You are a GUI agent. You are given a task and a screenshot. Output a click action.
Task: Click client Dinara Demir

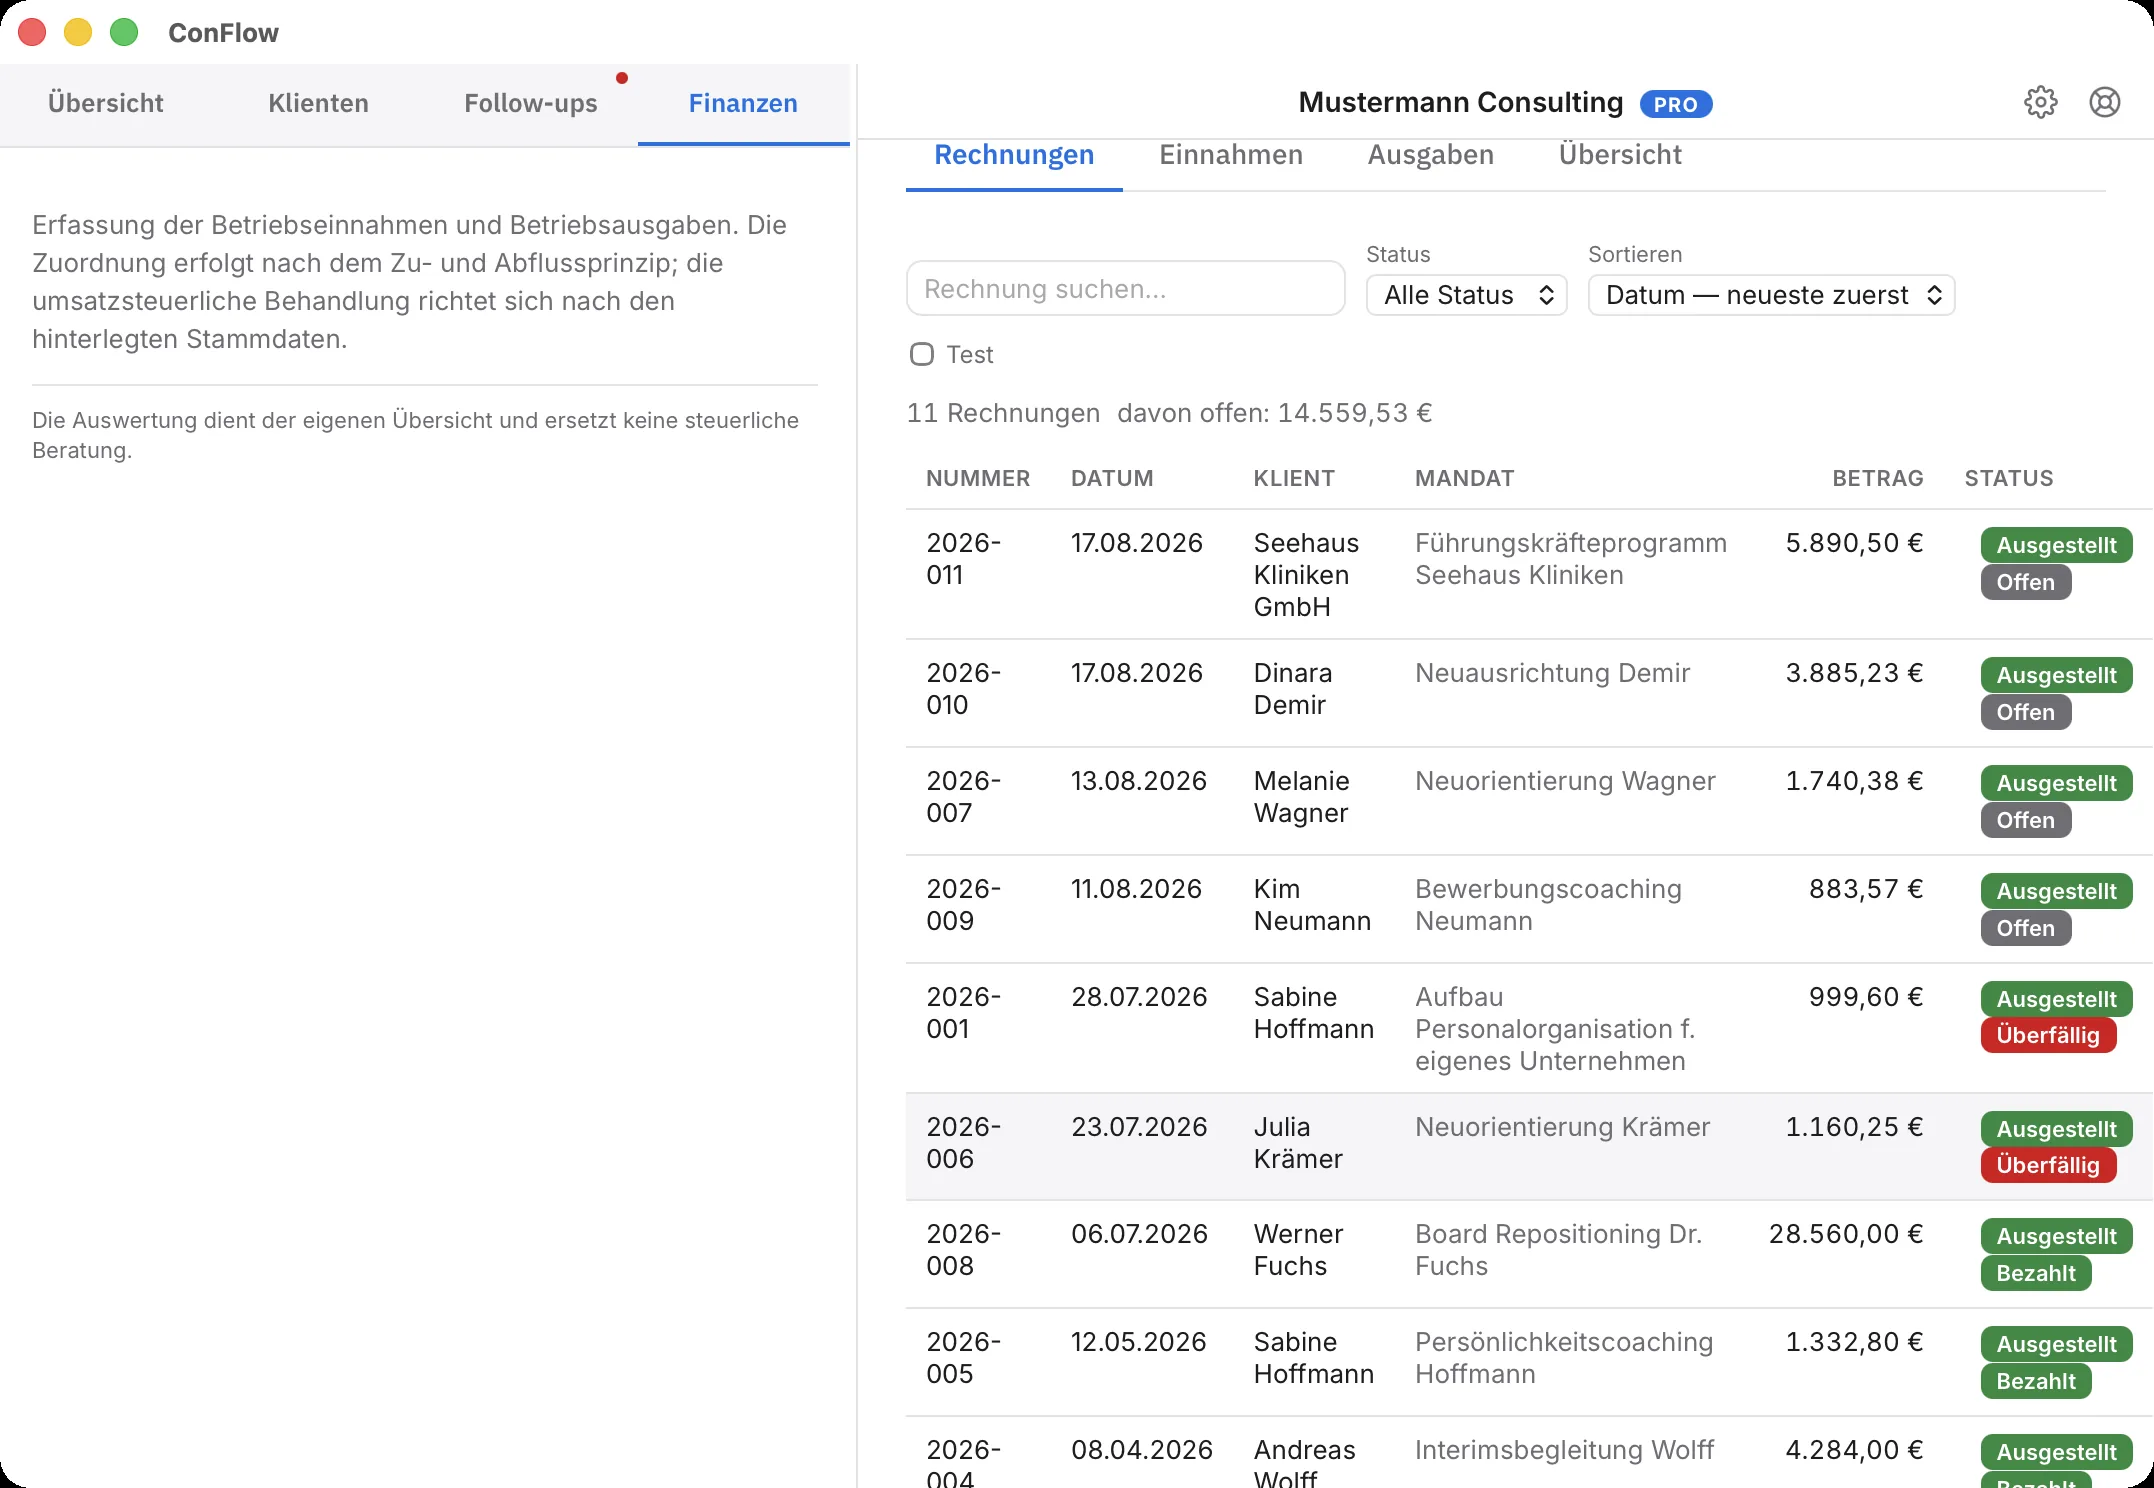[x=1293, y=689]
